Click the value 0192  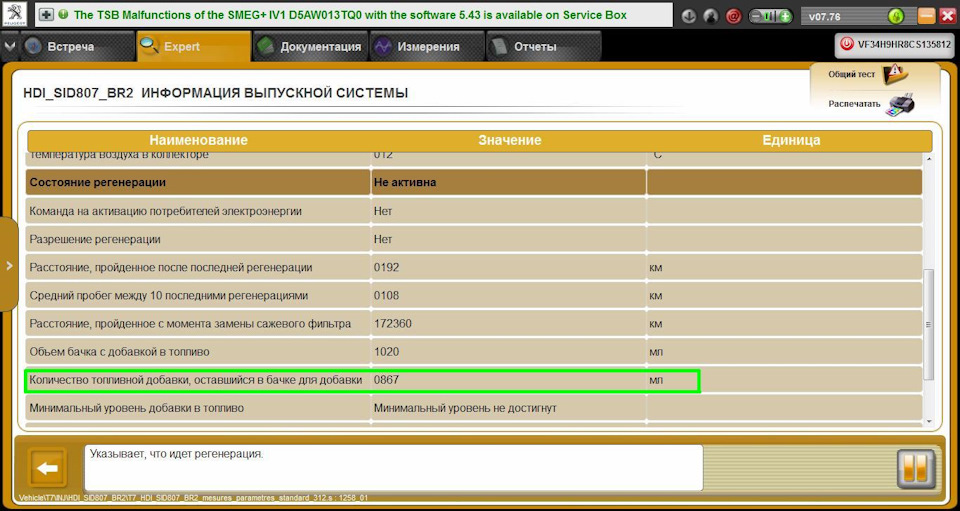[386, 267]
